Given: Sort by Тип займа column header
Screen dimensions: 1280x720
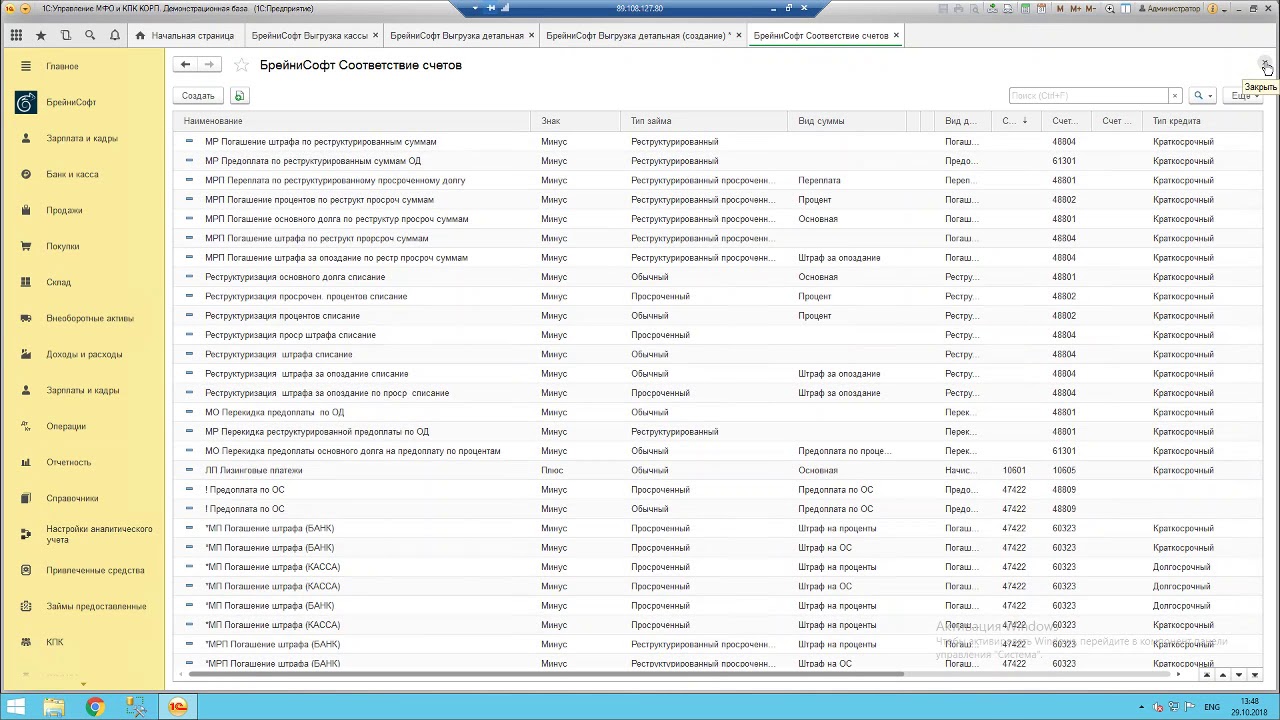Looking at the screenshot, I should coord(704,121).
